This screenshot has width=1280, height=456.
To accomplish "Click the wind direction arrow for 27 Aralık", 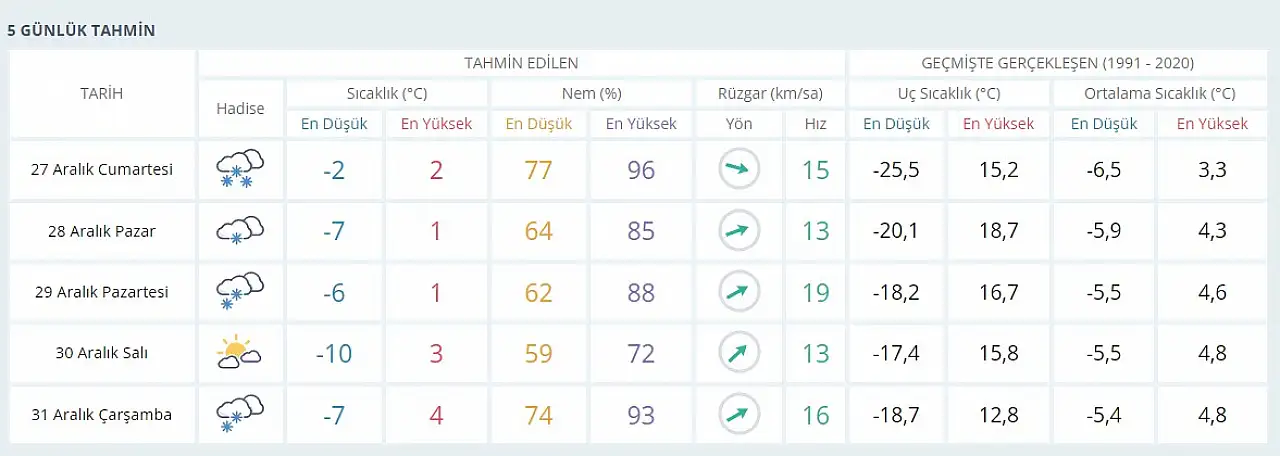I will (739, 169).
